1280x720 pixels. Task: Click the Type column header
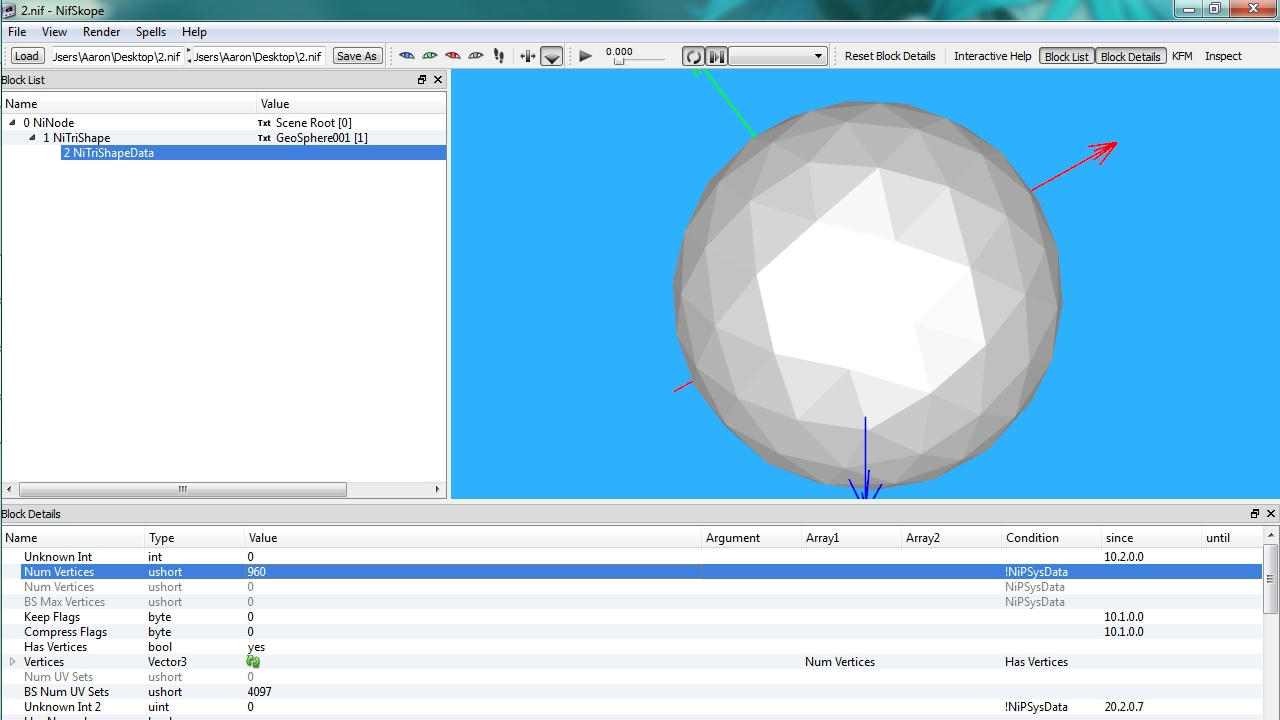(195, 538)
